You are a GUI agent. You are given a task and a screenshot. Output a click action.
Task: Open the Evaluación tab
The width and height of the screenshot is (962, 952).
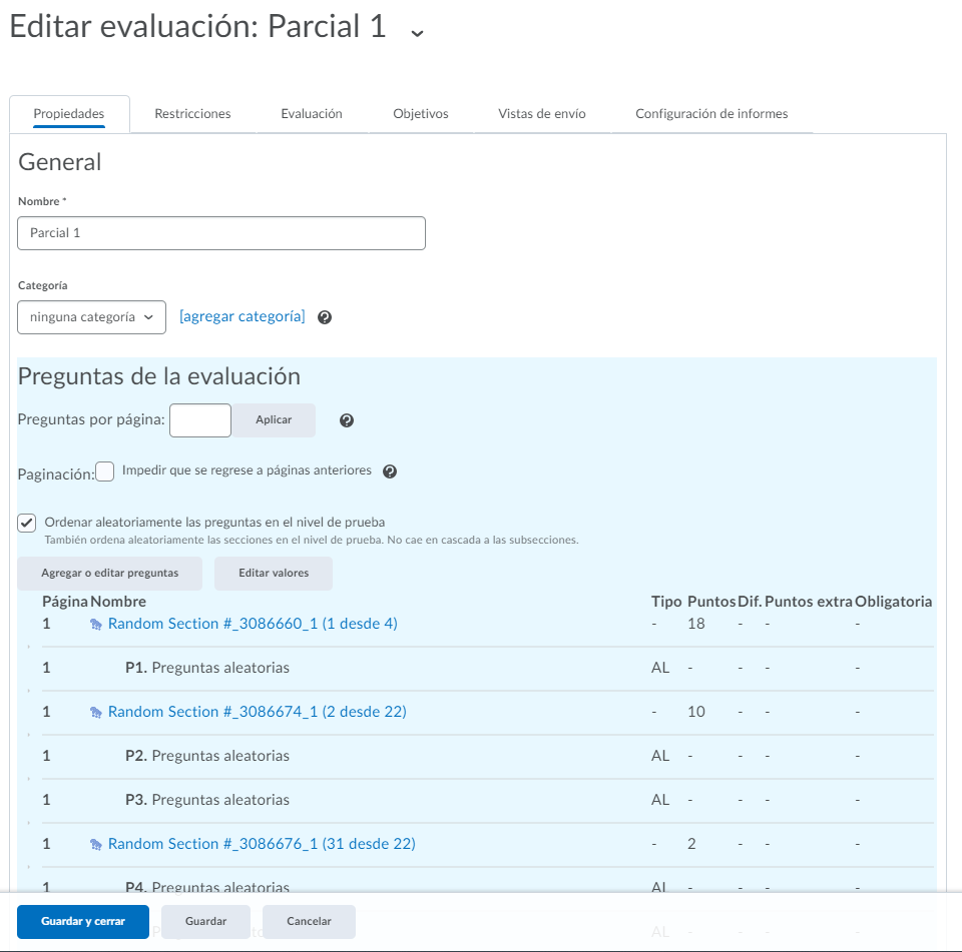(x=311, y=114)
